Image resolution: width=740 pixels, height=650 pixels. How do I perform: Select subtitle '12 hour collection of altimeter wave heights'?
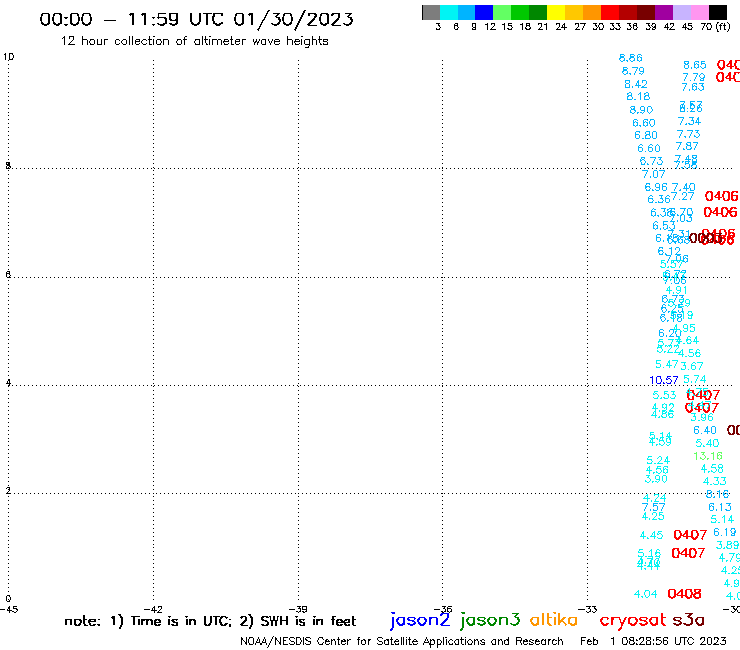(194, 42)
